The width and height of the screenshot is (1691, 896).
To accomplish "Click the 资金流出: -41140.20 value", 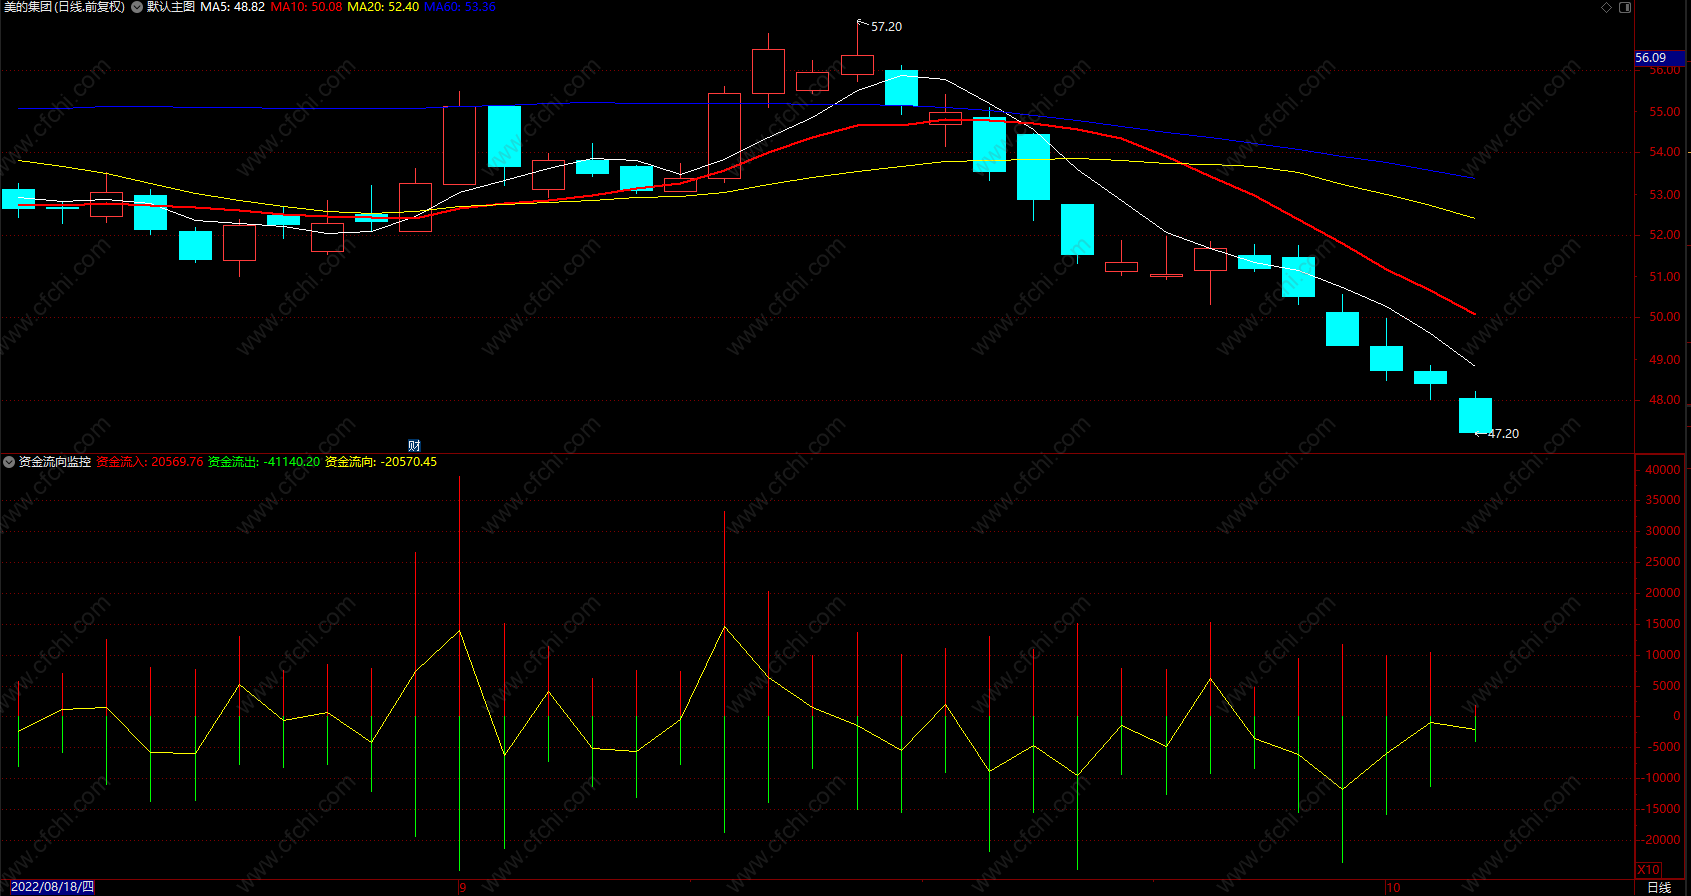I will [x=264, y=462].
